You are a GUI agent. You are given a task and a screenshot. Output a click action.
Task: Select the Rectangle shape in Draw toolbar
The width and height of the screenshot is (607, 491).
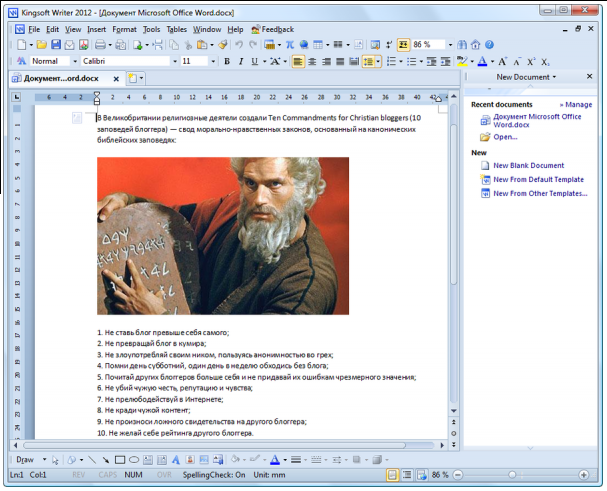(120, 460)
